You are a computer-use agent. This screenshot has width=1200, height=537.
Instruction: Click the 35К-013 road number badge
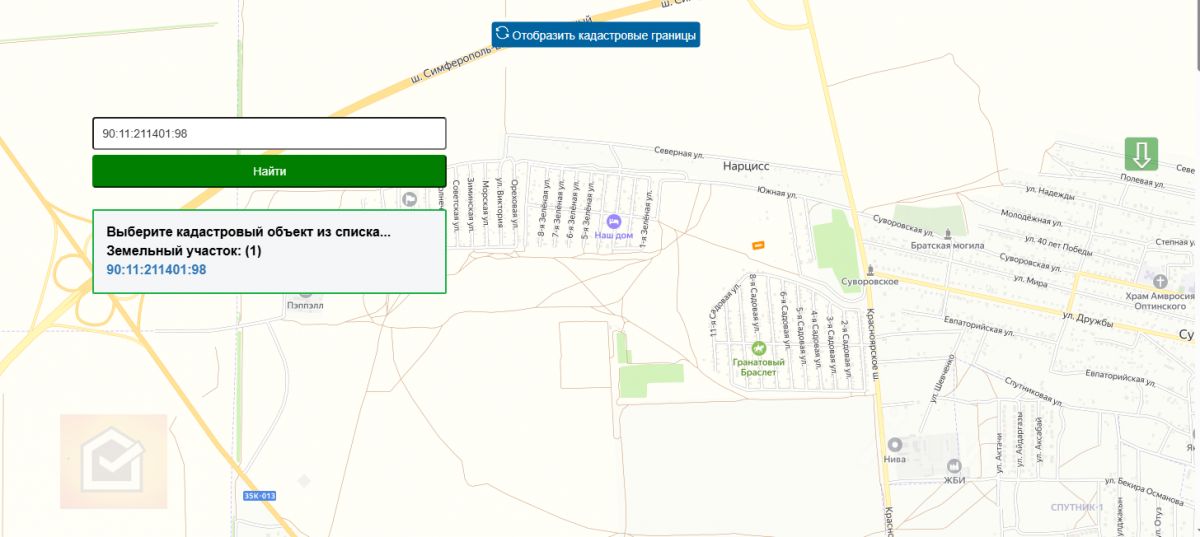pyautogui.click(x=259, y=496)
